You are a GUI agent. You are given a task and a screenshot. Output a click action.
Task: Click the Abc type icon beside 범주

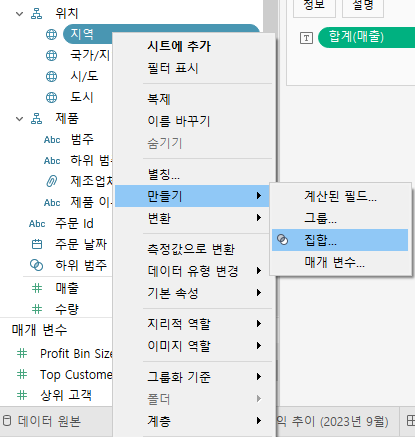(x=52, y=140)
